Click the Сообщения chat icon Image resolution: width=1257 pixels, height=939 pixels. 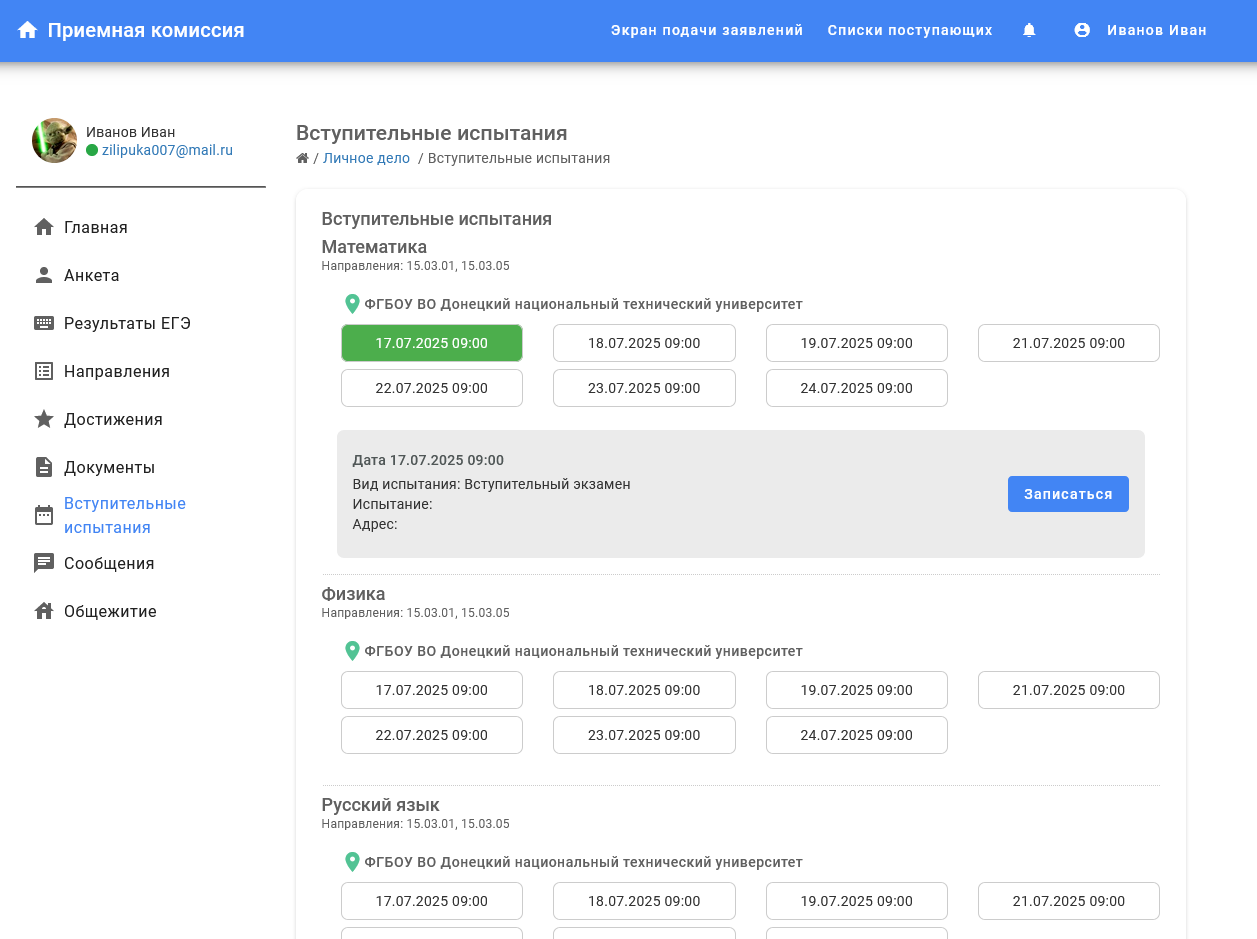tap(44, 563)
